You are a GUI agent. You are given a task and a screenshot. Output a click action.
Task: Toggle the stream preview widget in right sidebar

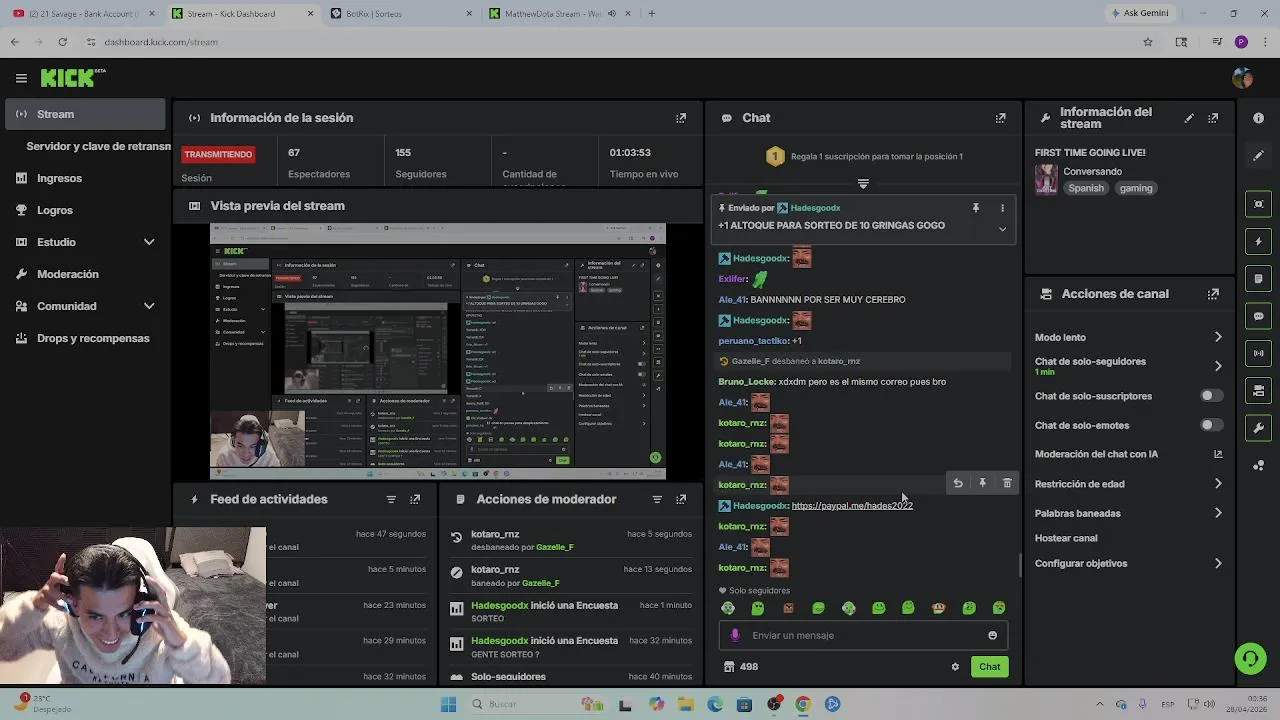1258,204
